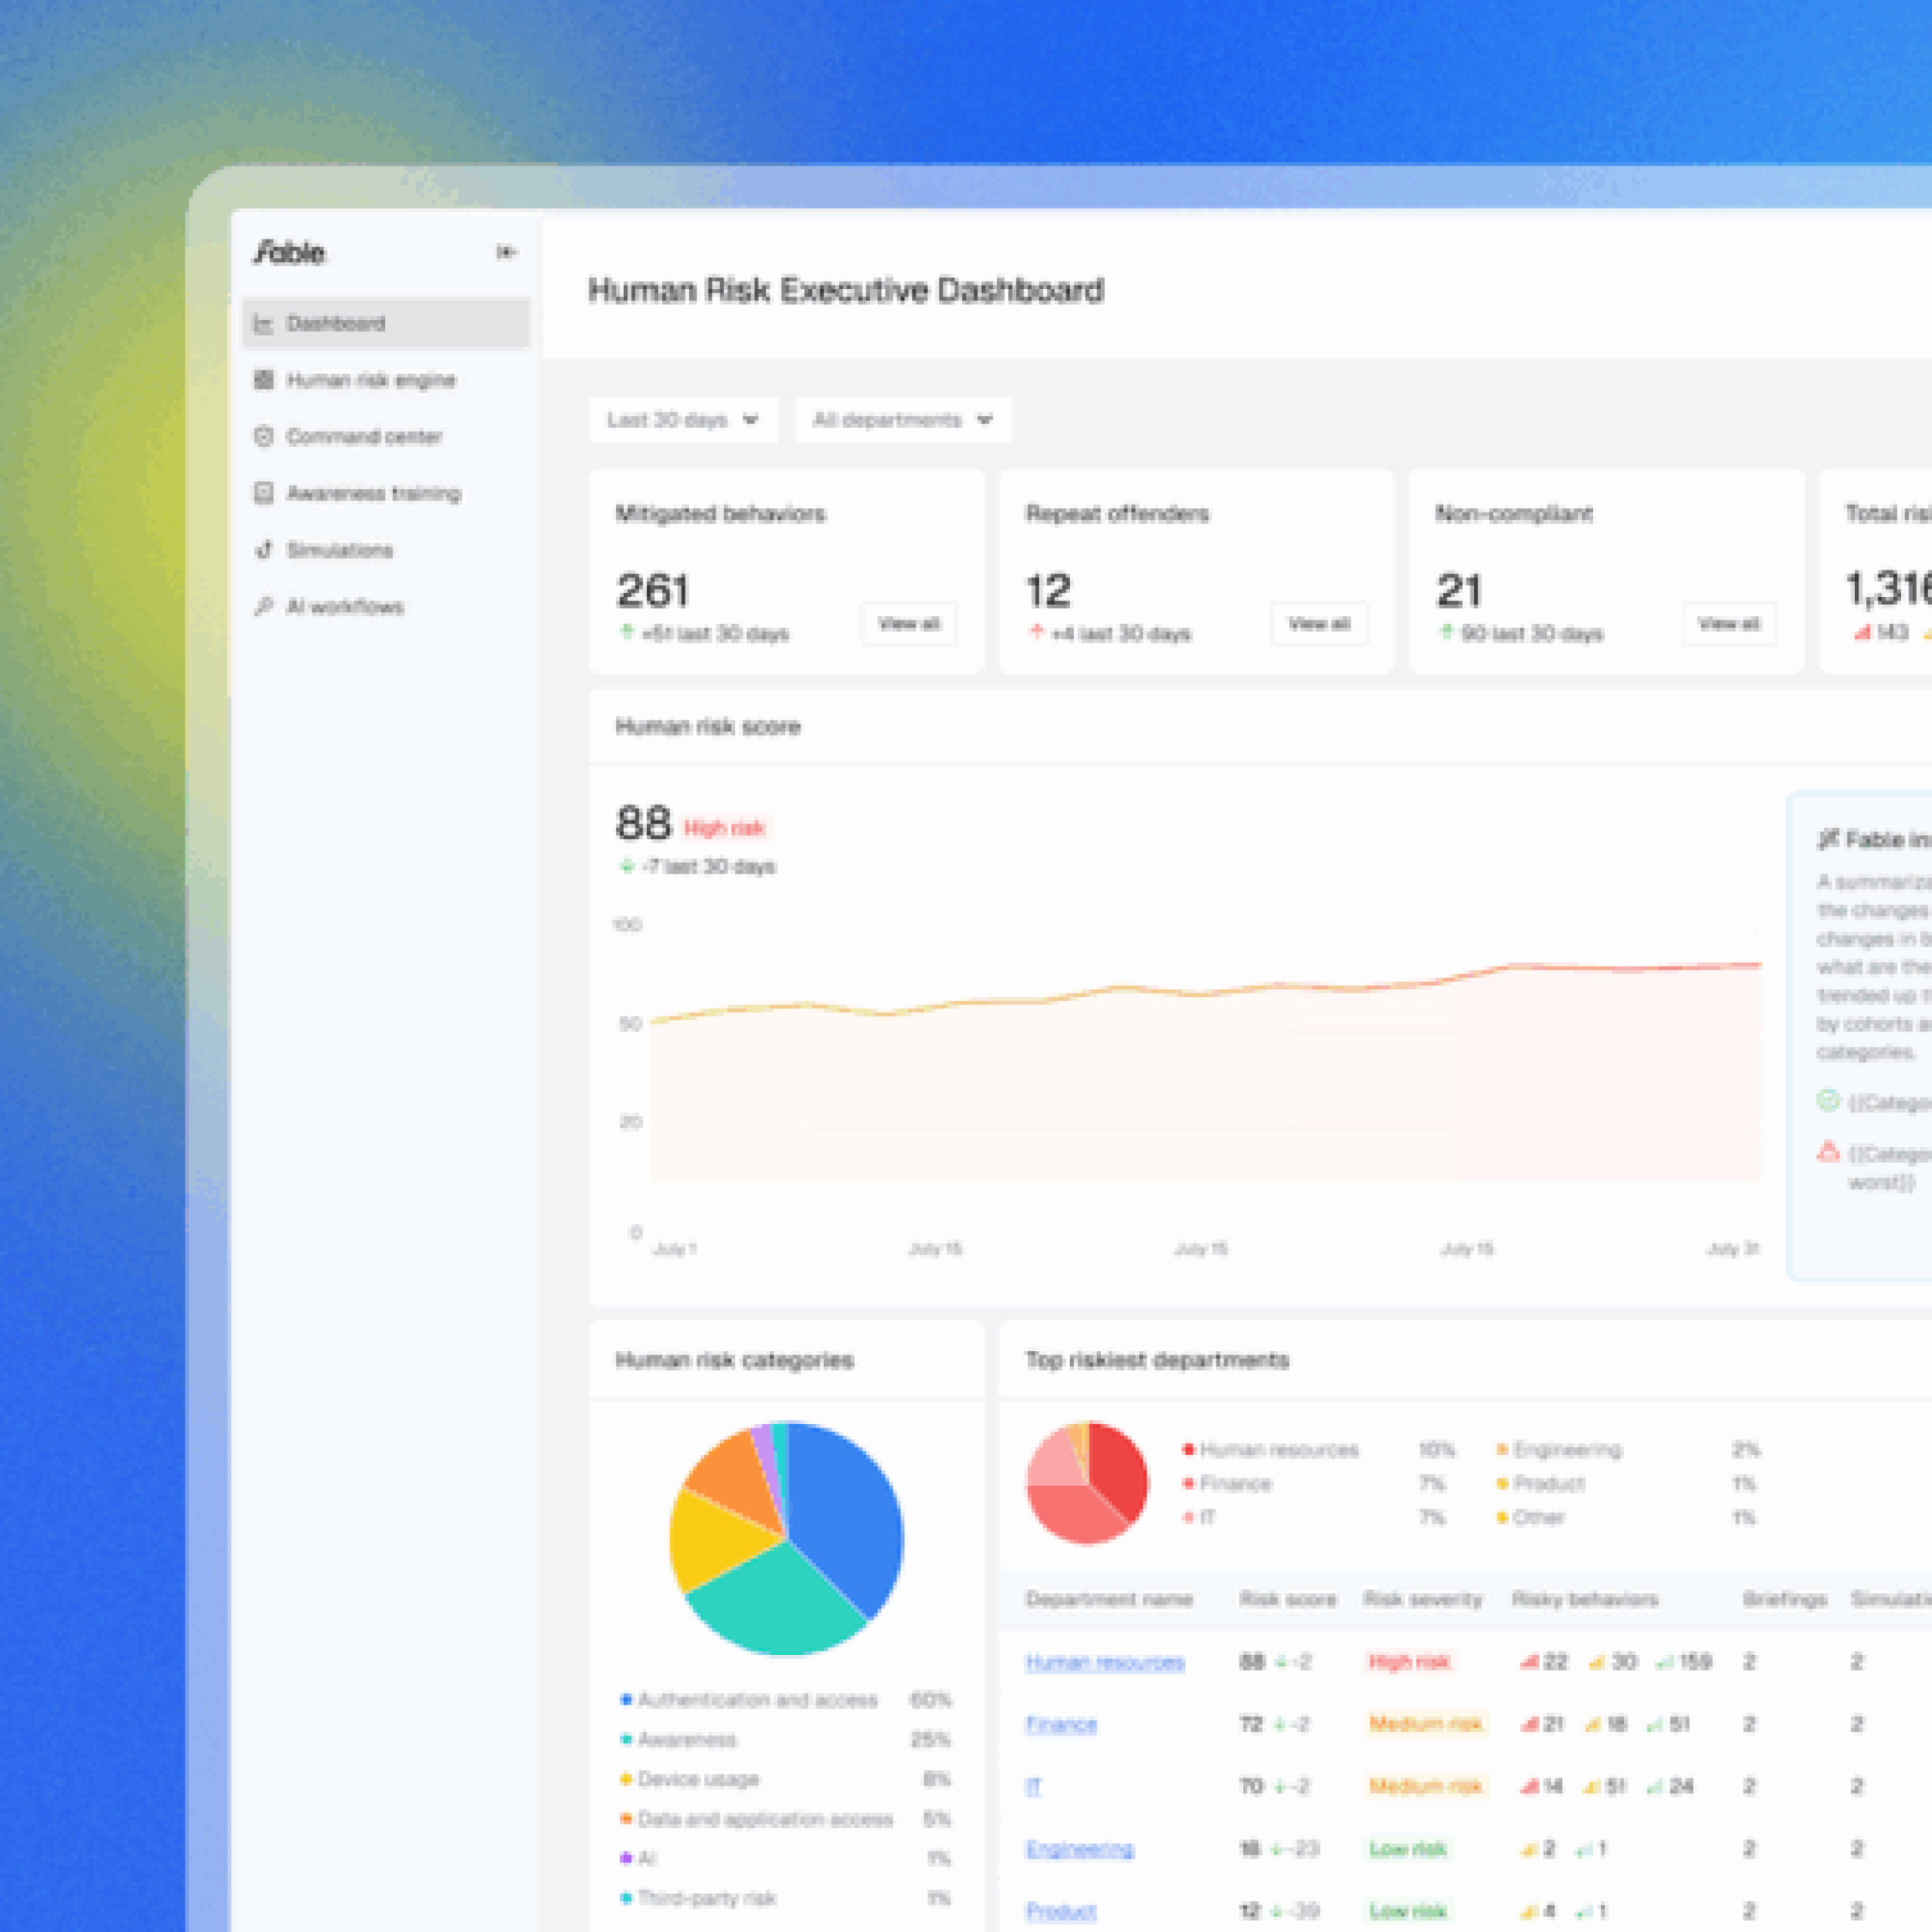Click the Data and application access legend entry
Viewport: 1932px width, 1932px height.
click(786, 1819)
